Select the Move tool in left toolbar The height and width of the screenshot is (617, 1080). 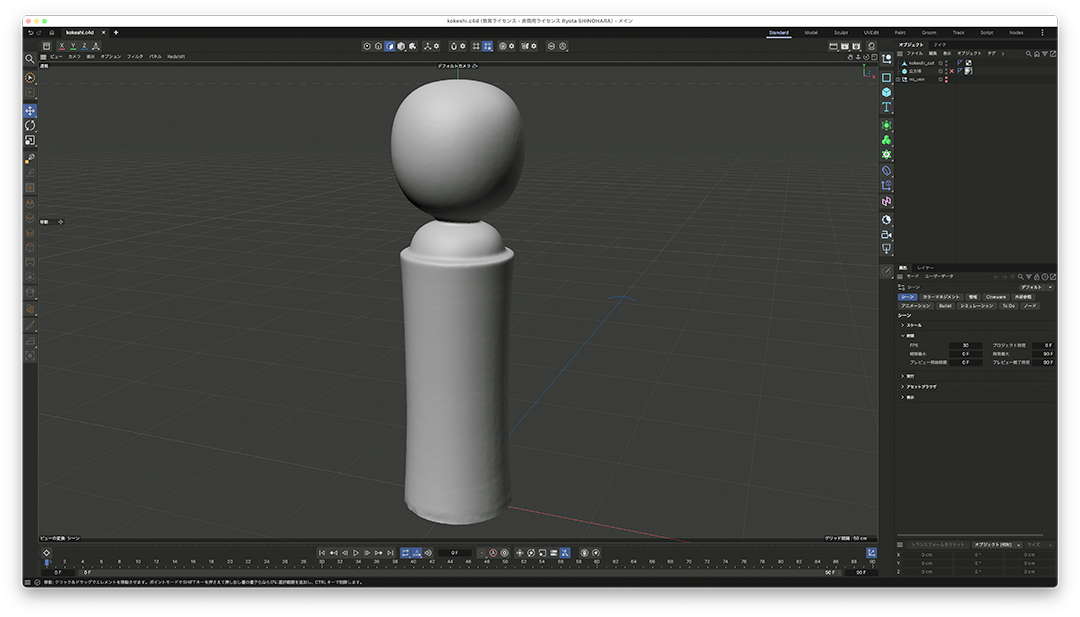pyautogui.click(x=30, y=111)
